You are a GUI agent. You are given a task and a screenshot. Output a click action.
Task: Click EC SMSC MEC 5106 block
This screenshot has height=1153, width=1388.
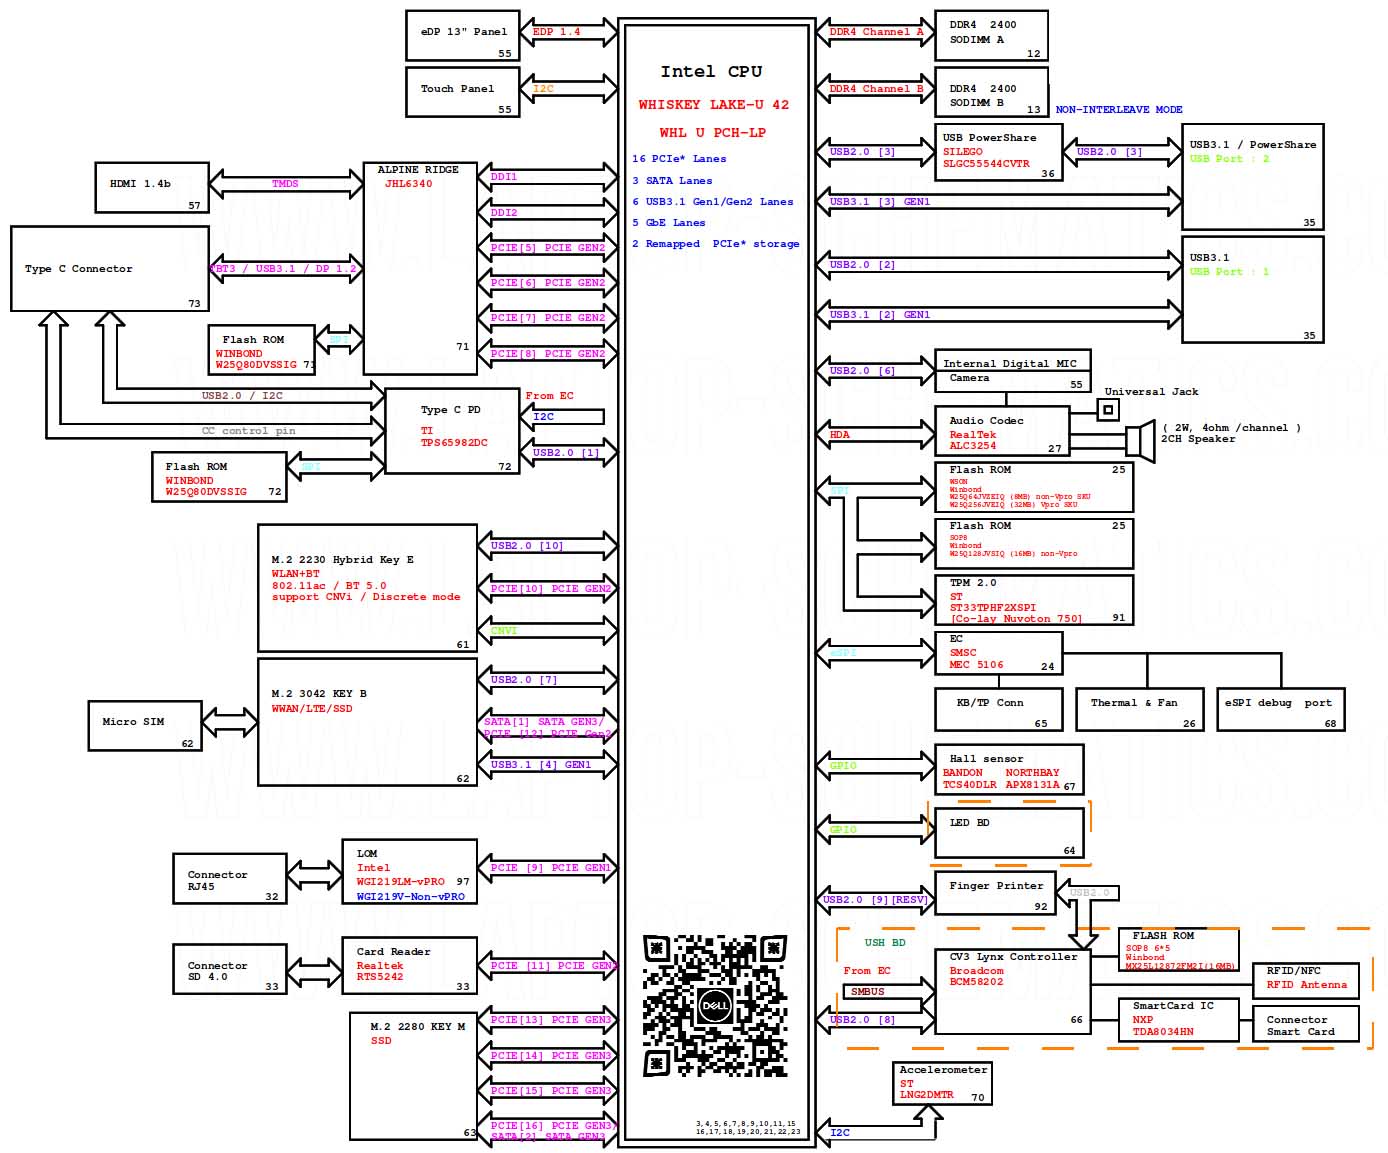coord(998,652)
